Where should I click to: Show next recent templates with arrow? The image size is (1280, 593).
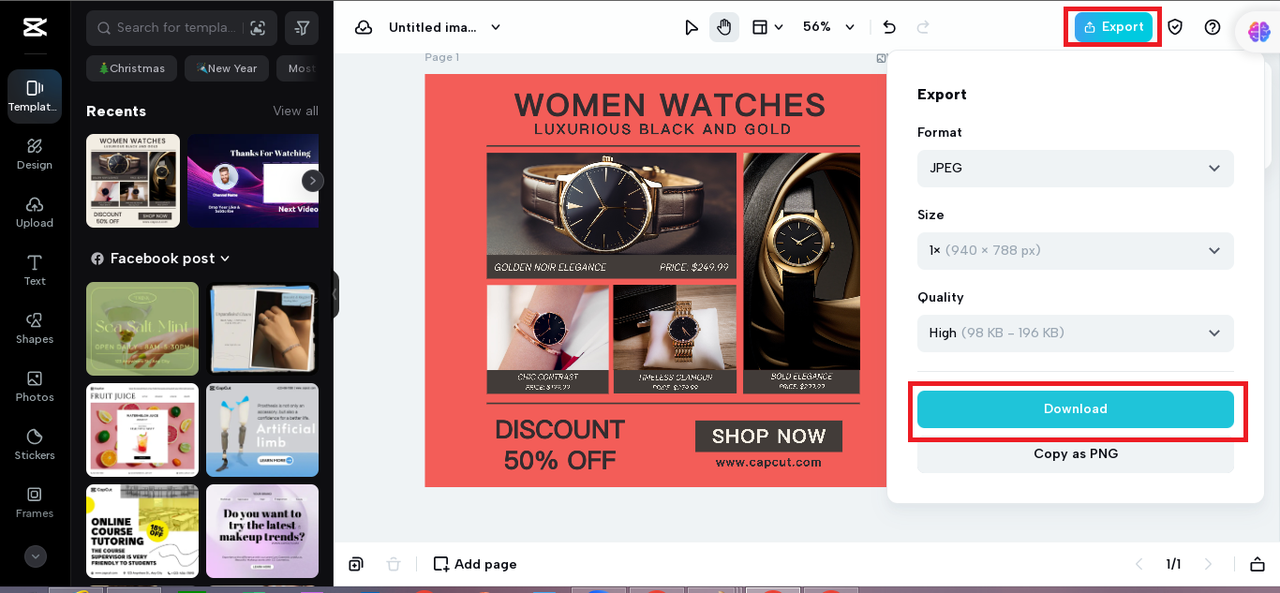[x=313, y=181]
